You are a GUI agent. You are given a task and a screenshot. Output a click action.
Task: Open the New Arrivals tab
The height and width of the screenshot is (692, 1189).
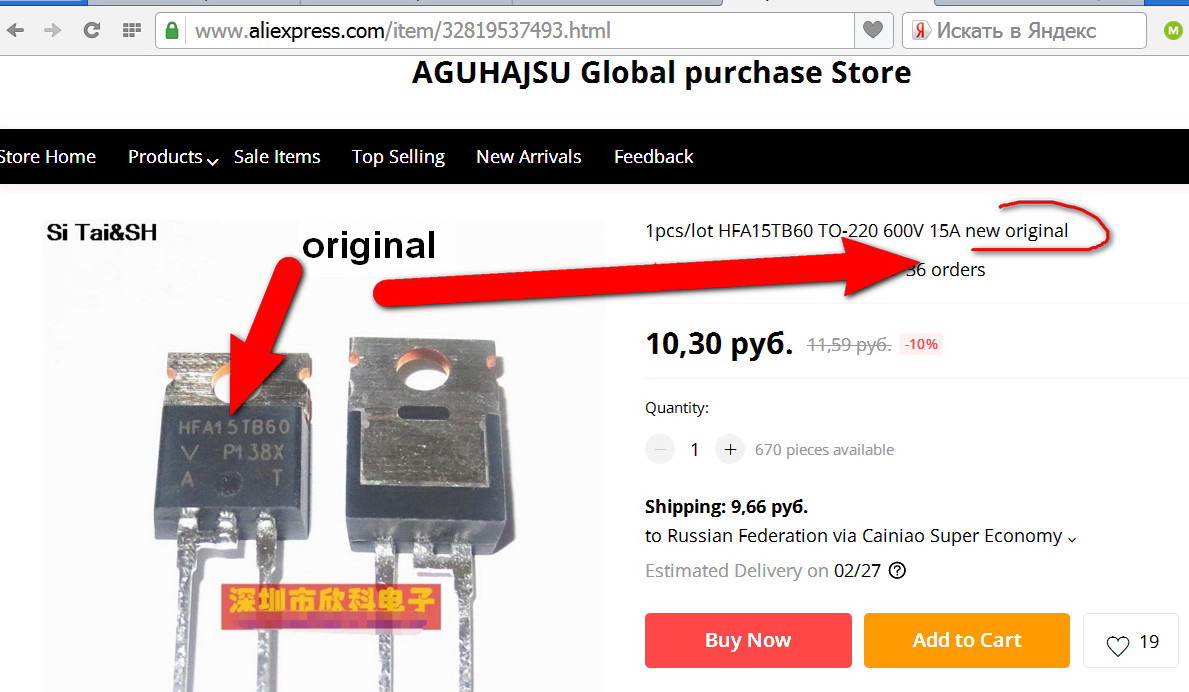529,157
